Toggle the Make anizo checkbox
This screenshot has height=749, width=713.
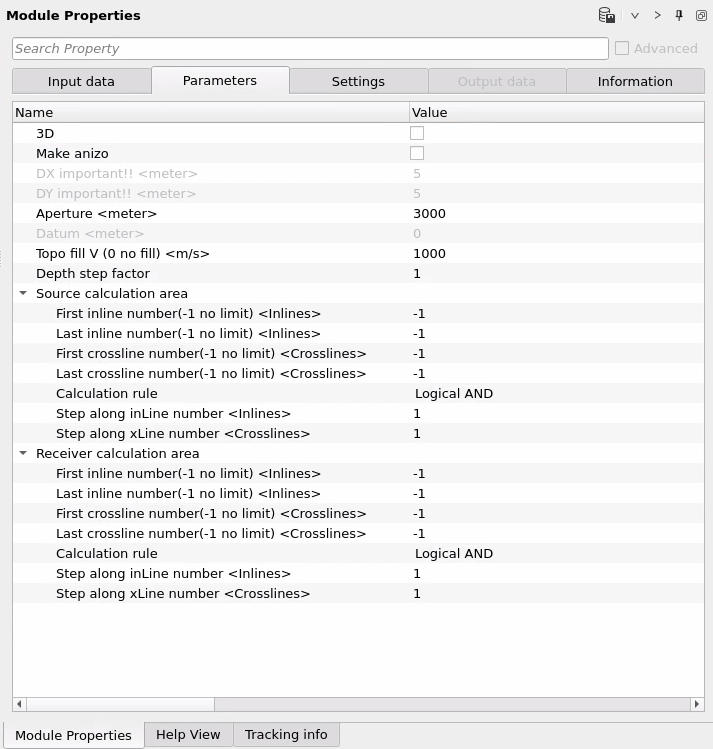[x=417, y=153]
